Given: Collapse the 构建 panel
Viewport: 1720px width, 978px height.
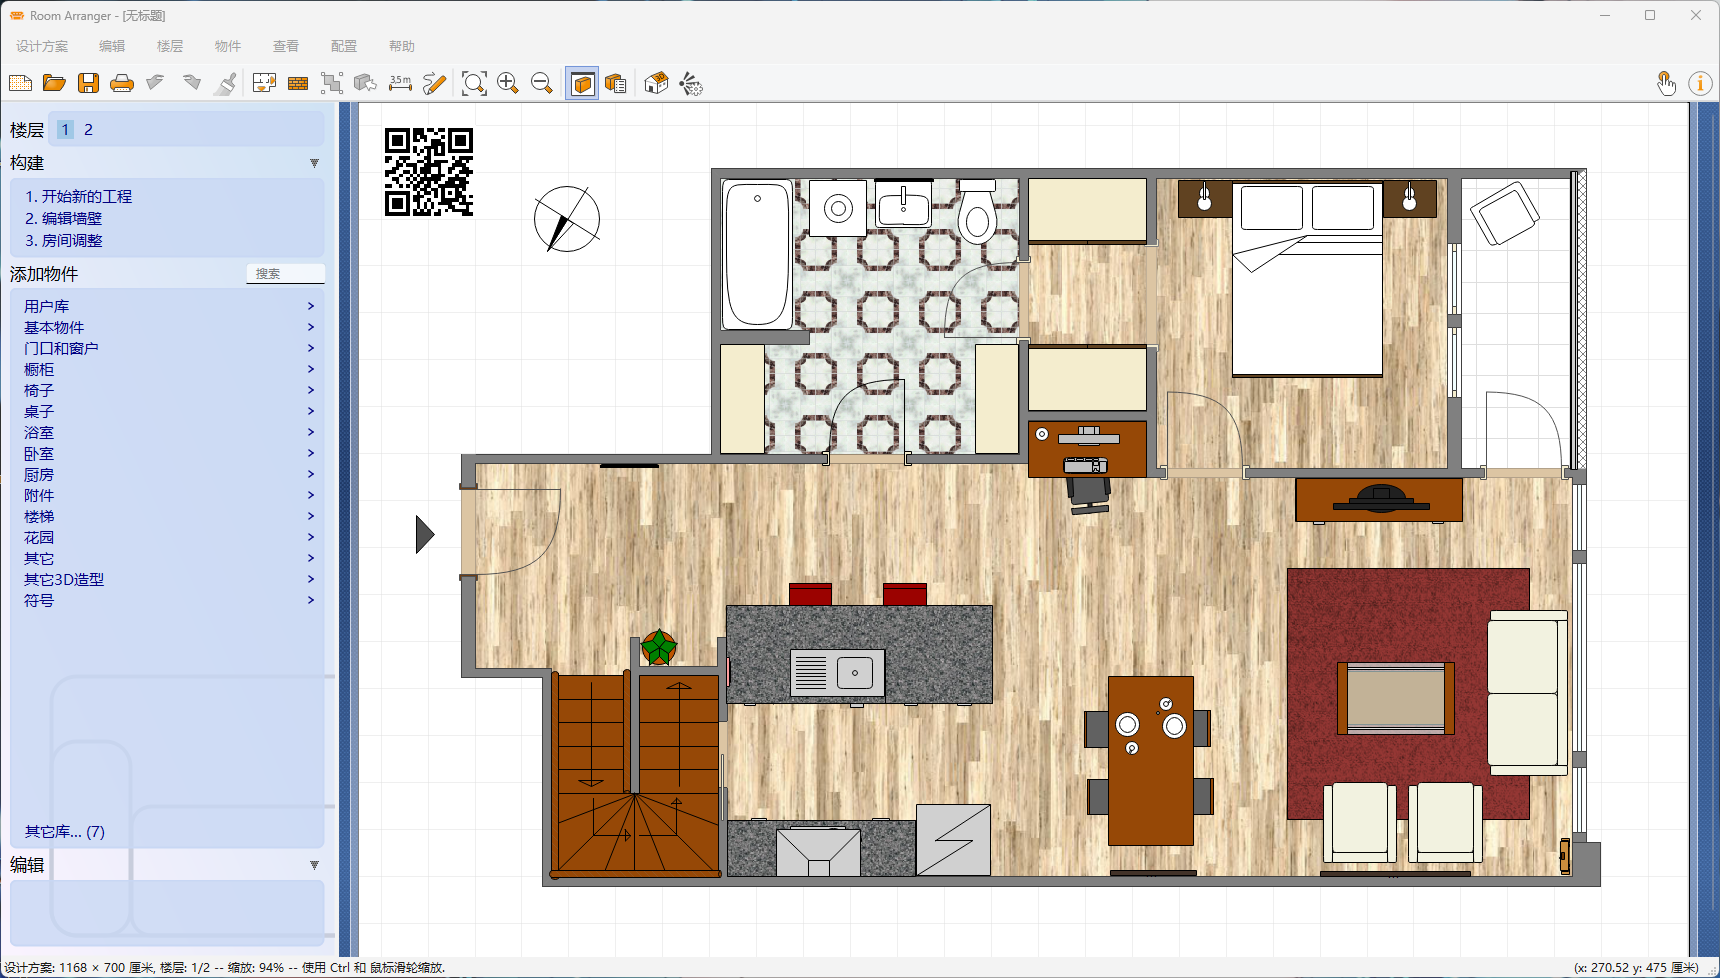Looking at the screenshot, I should point(315,162).
